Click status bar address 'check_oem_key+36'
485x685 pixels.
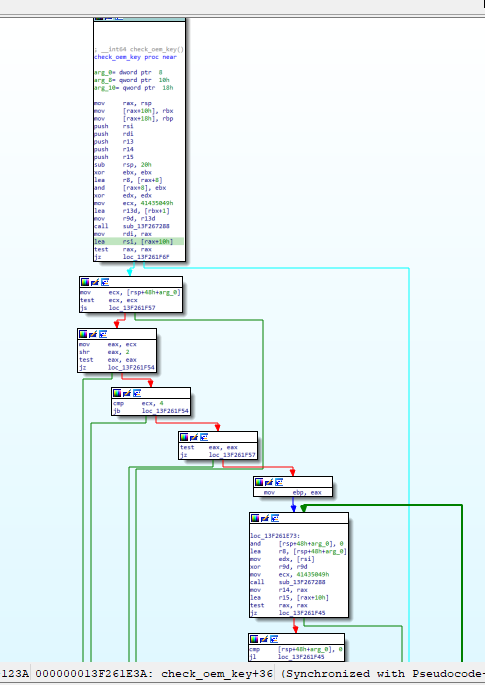217,674
